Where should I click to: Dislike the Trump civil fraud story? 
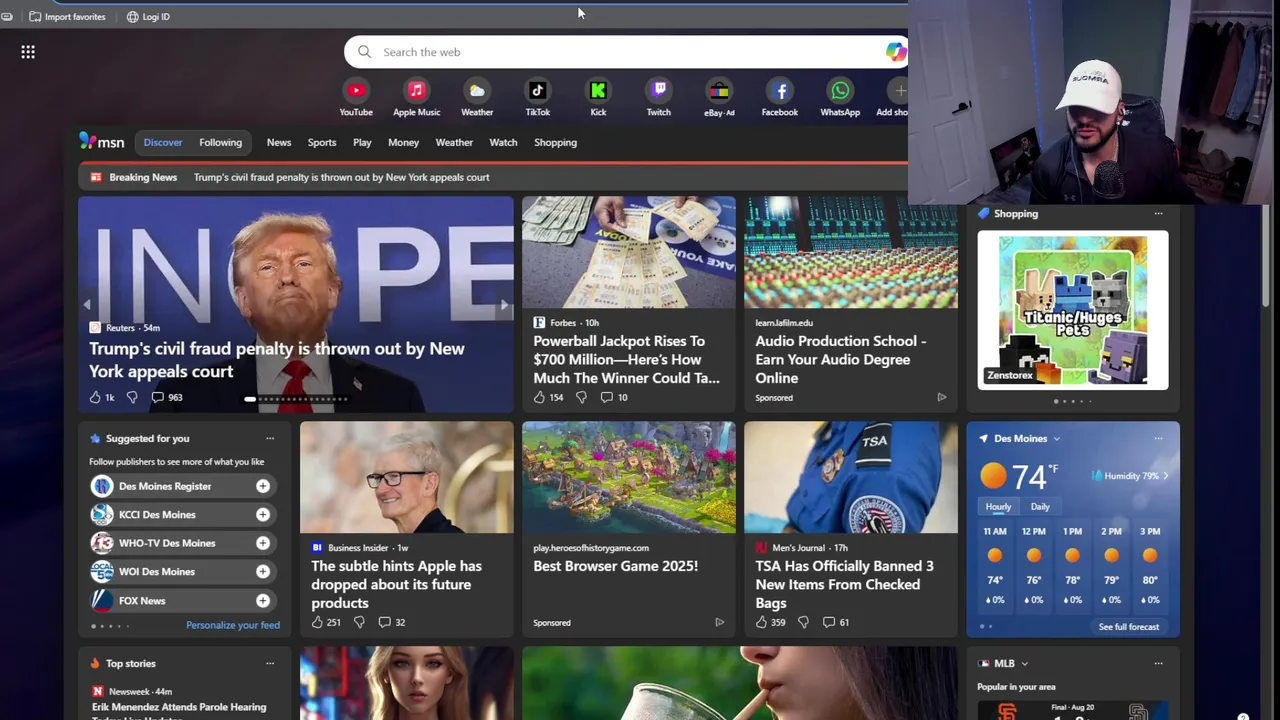[x=132, y=397]
